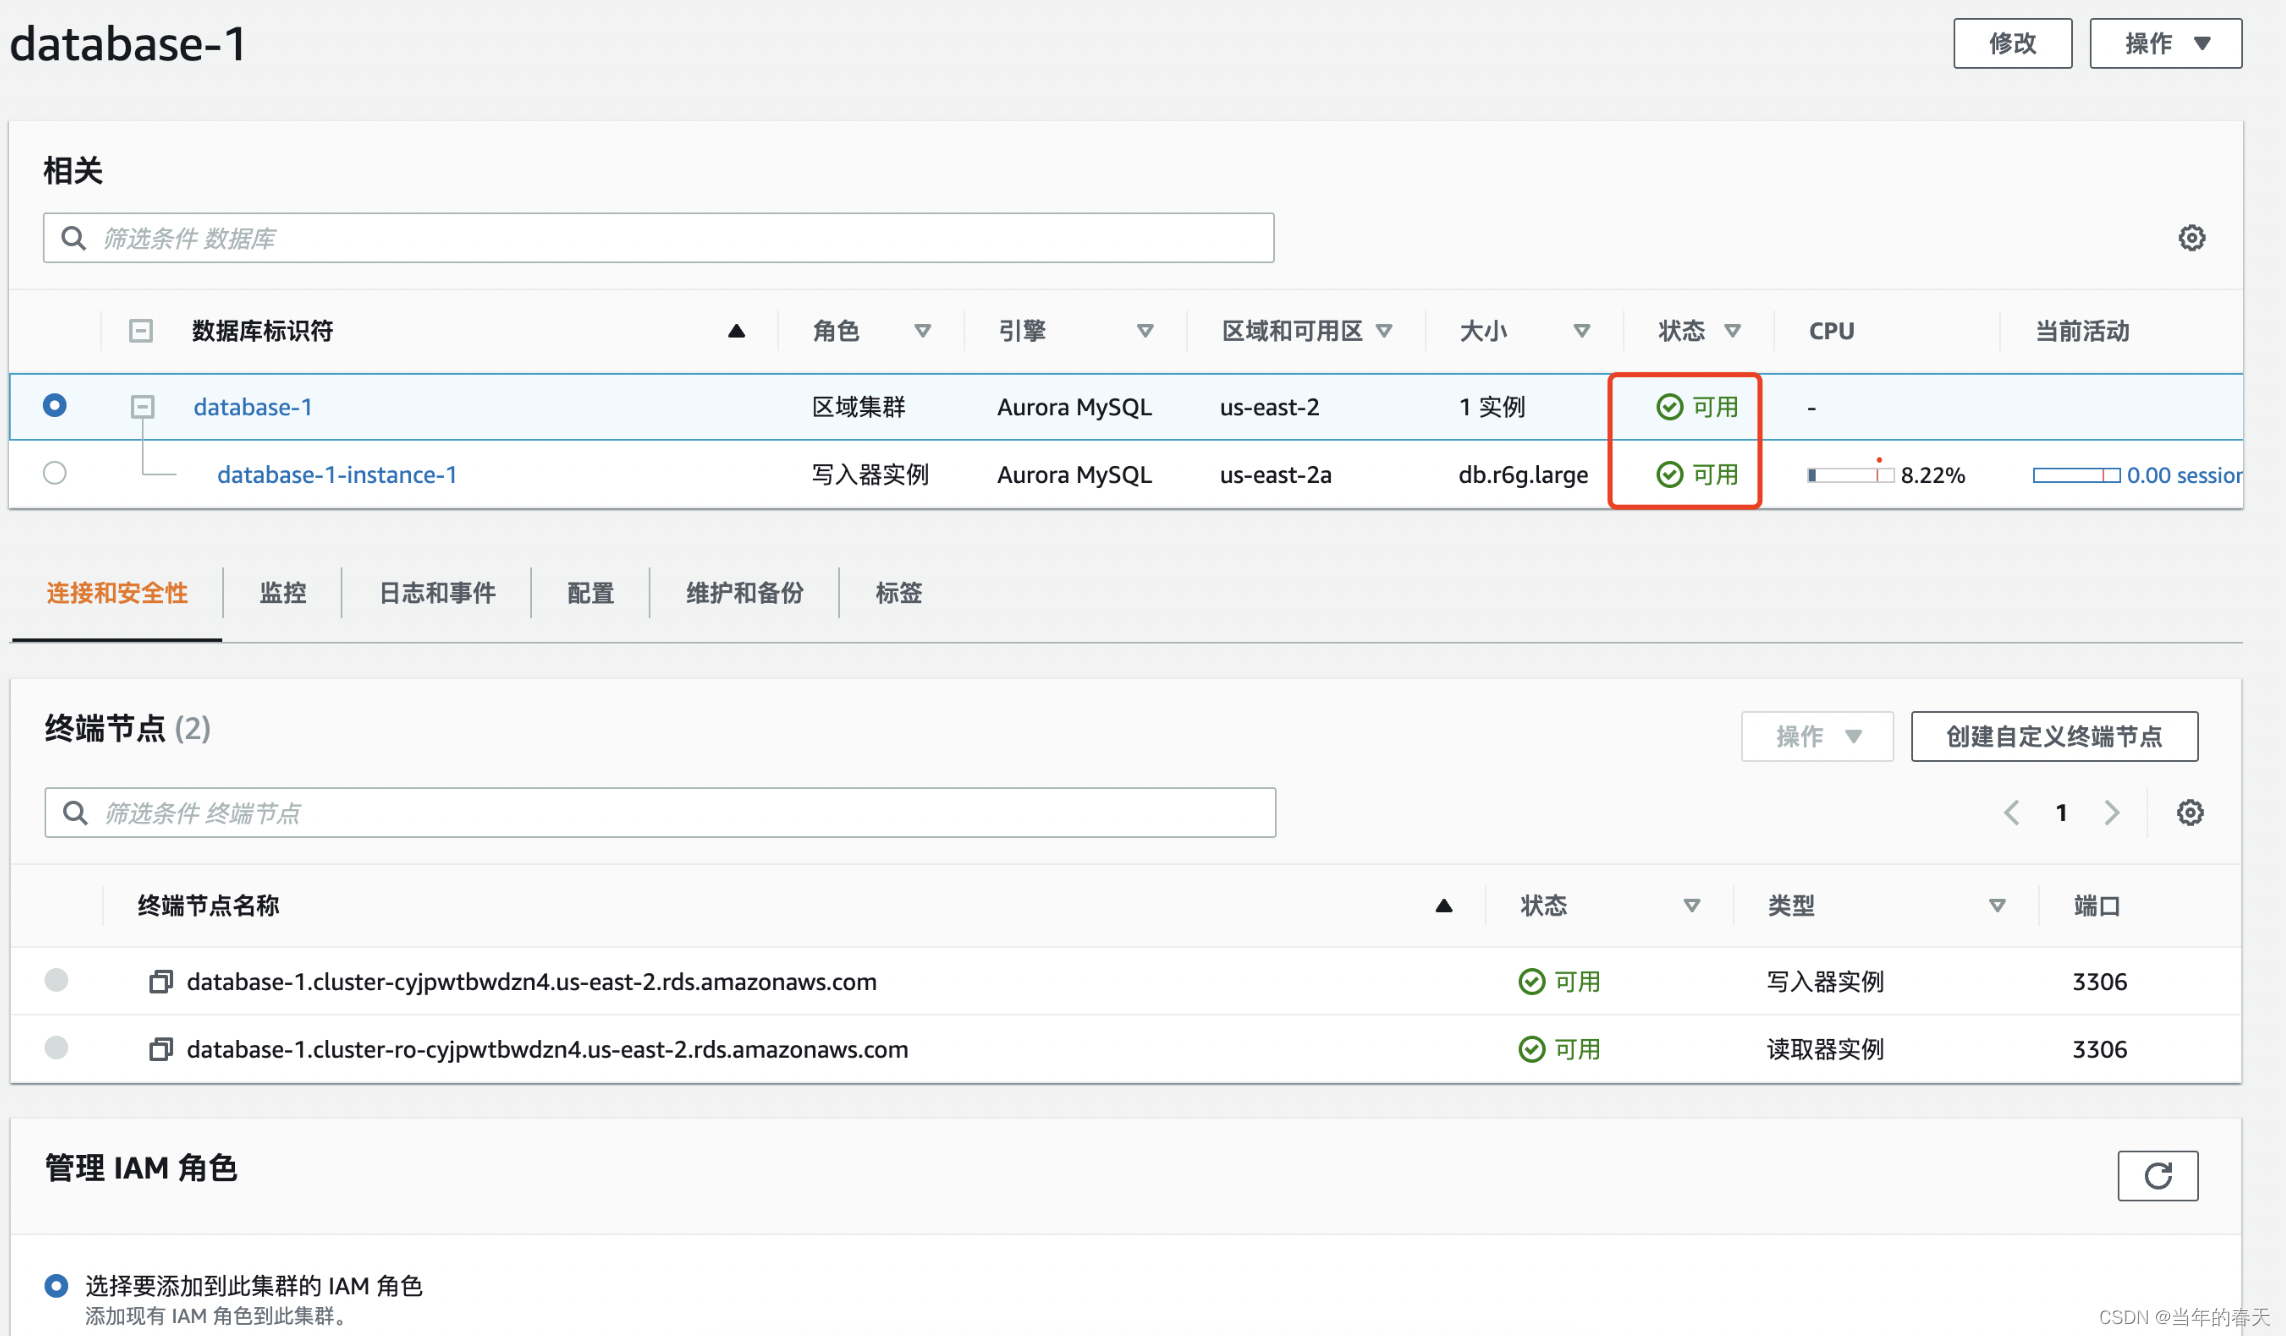Image resolution: width=2286 pixels, height=1336 pixels.
Task: Go to previous endpoints page arrow
Action: click(x=2012, y=812)
